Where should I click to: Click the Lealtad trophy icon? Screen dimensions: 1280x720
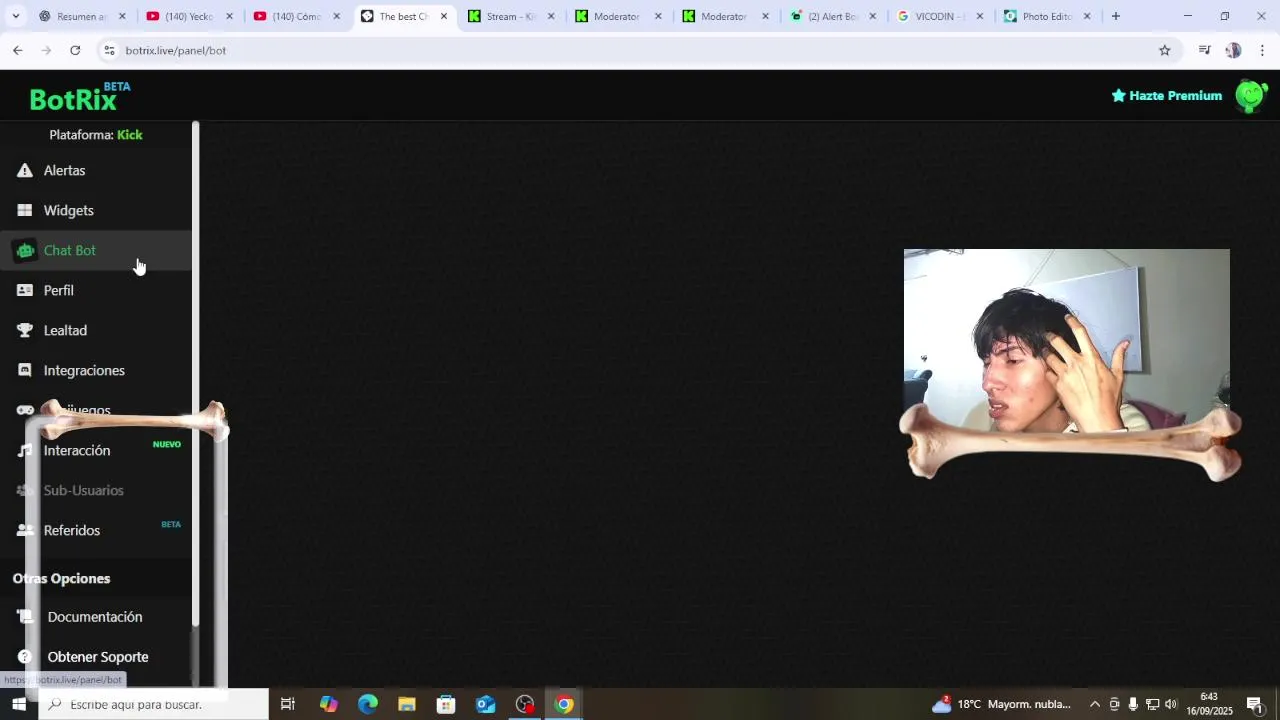click(24, 331)
